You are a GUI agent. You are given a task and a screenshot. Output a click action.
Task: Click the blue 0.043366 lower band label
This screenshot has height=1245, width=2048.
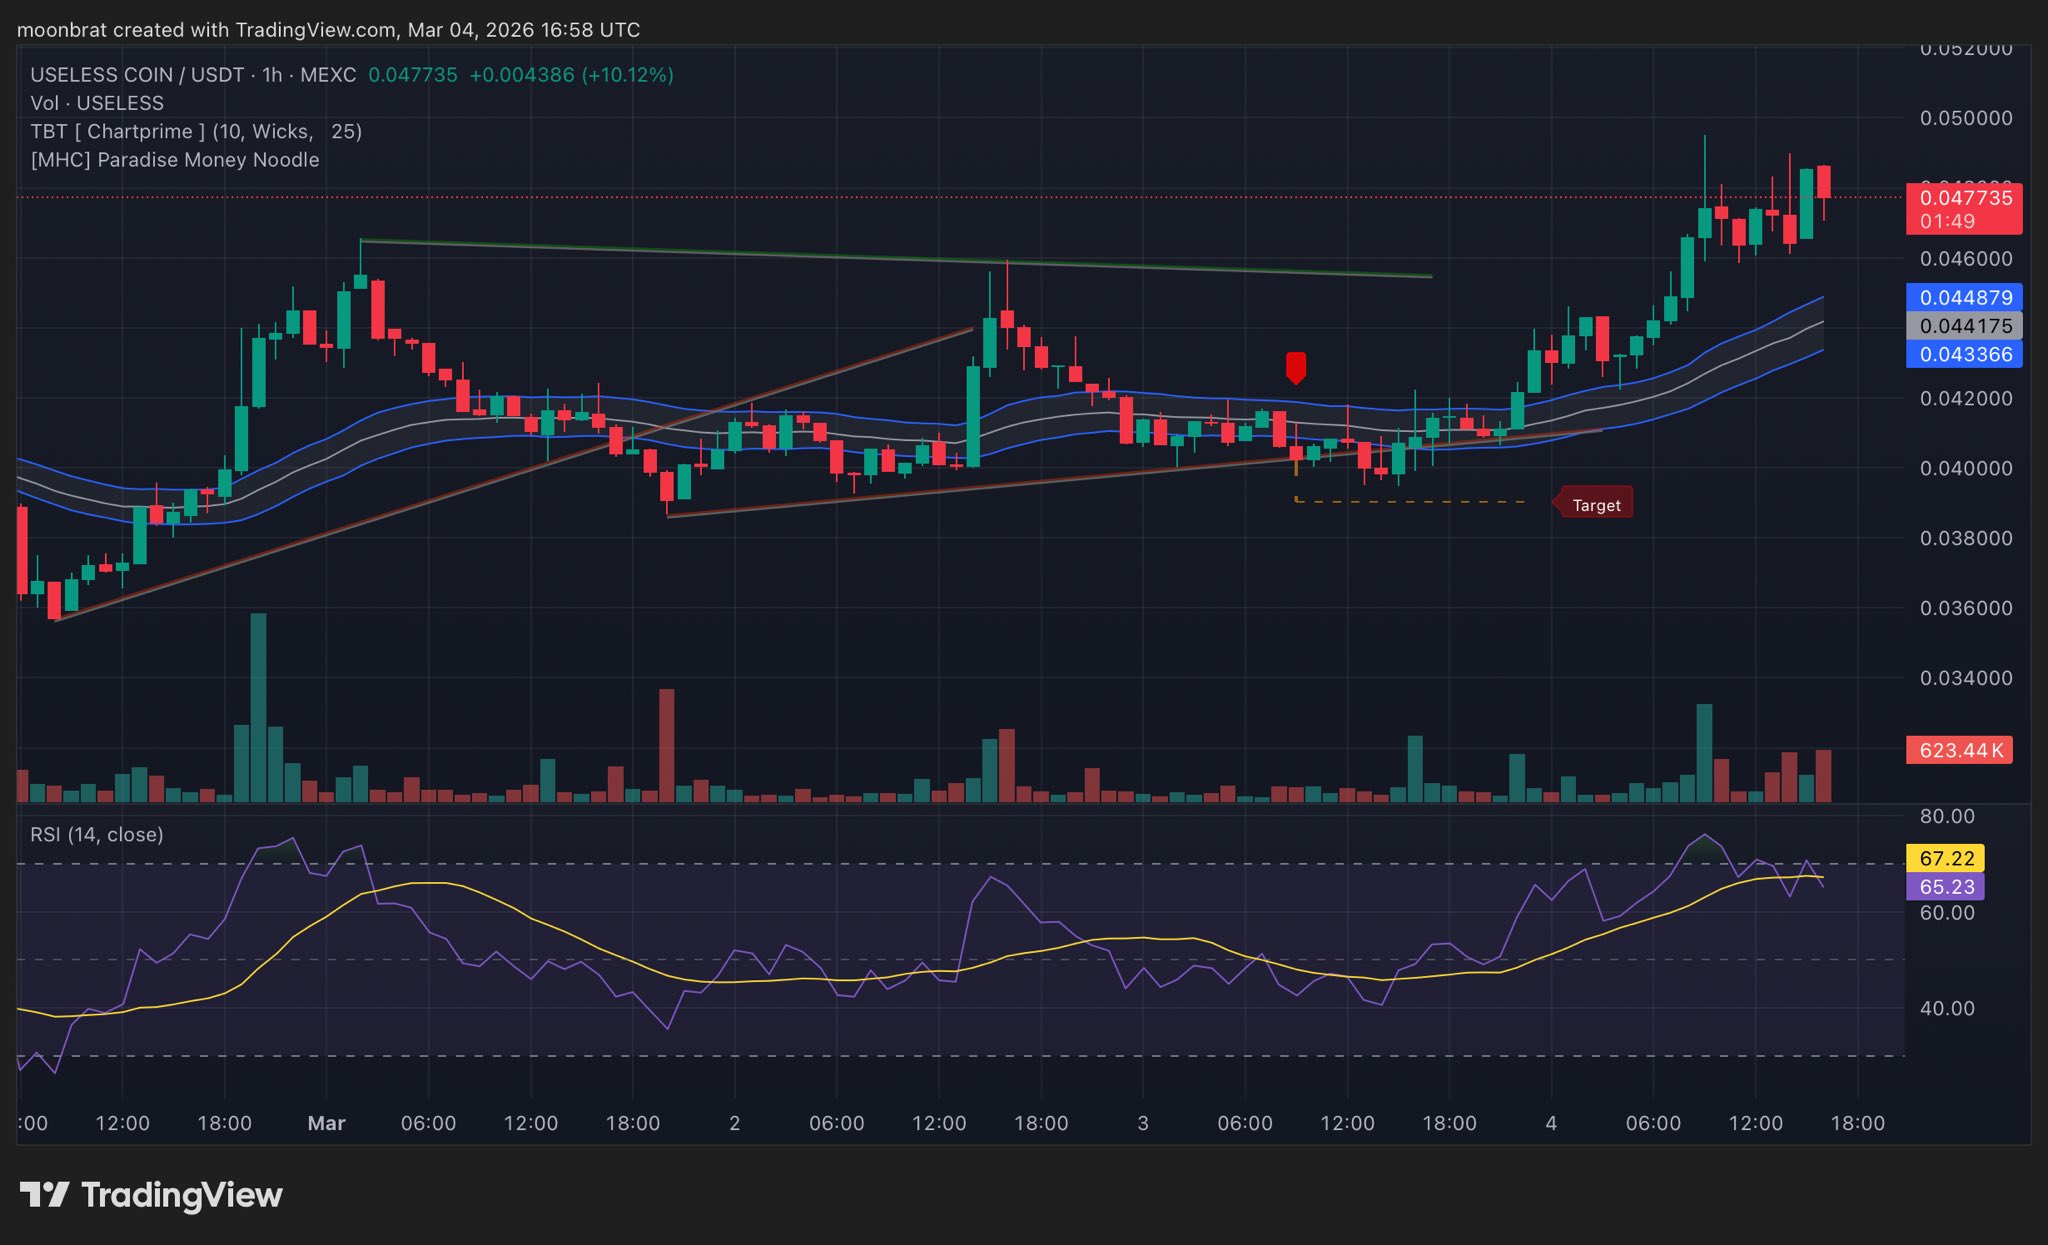click(x=1964, y=354)
